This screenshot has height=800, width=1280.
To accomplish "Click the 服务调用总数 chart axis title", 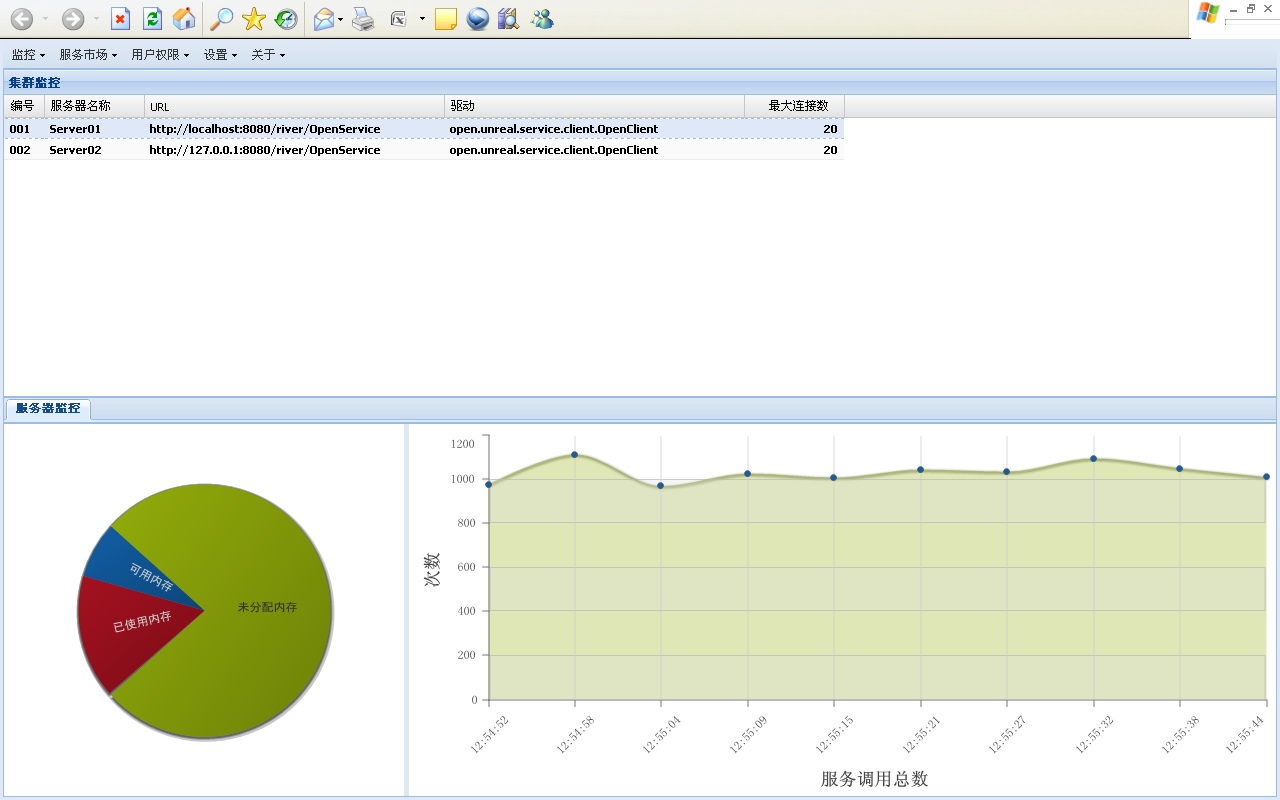I will pyautogui.click(x=874, y=779).
